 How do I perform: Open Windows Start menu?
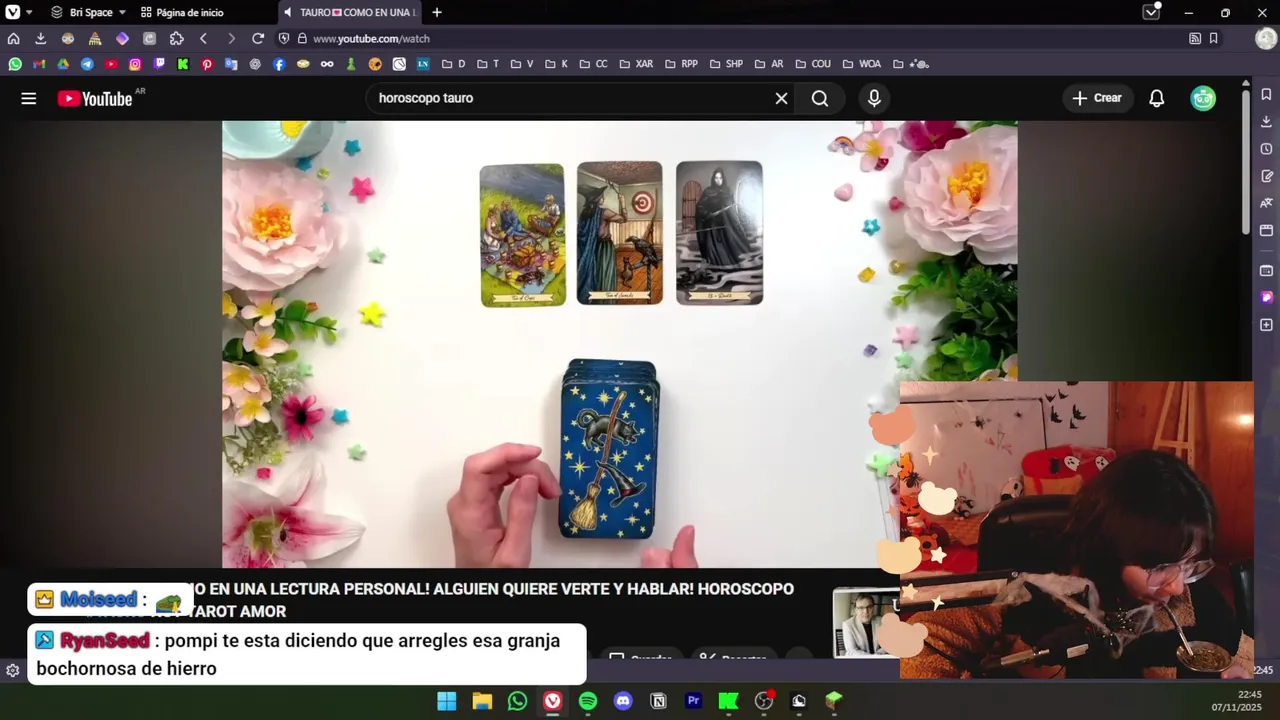pos(447,701)
